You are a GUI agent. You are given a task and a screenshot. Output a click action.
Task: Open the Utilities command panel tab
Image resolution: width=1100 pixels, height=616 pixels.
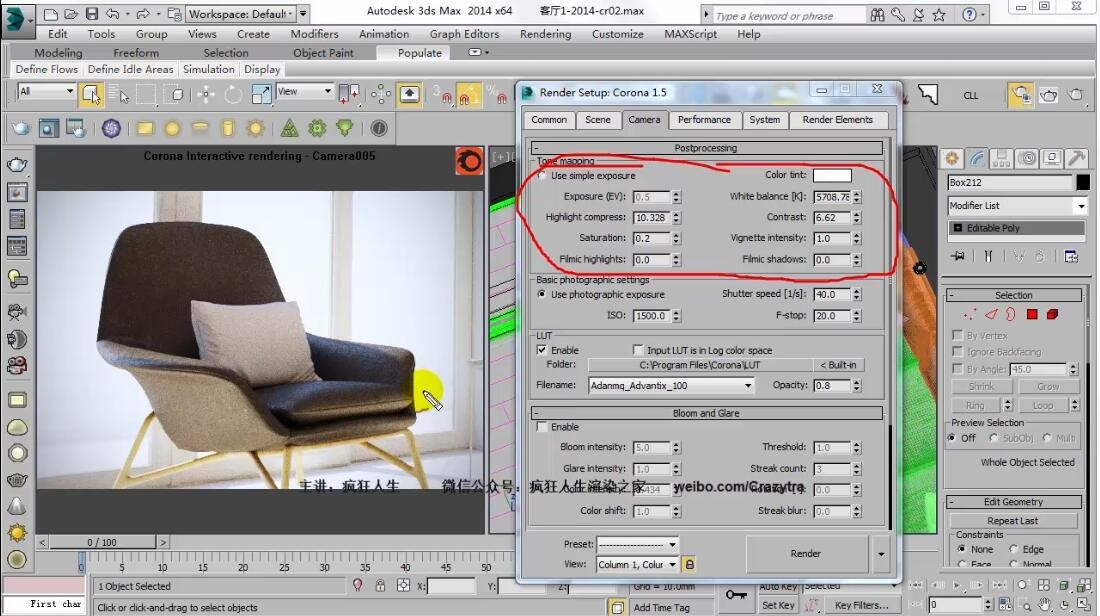[x=1076, y=159]
